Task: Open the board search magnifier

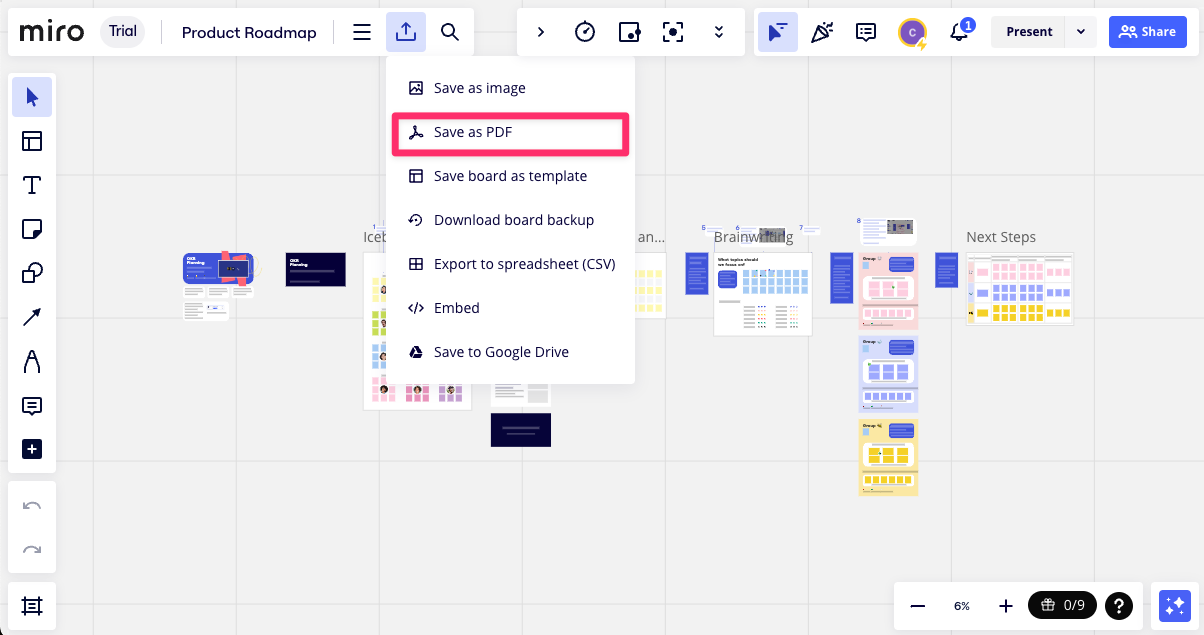Action: [x=450, y=32]
